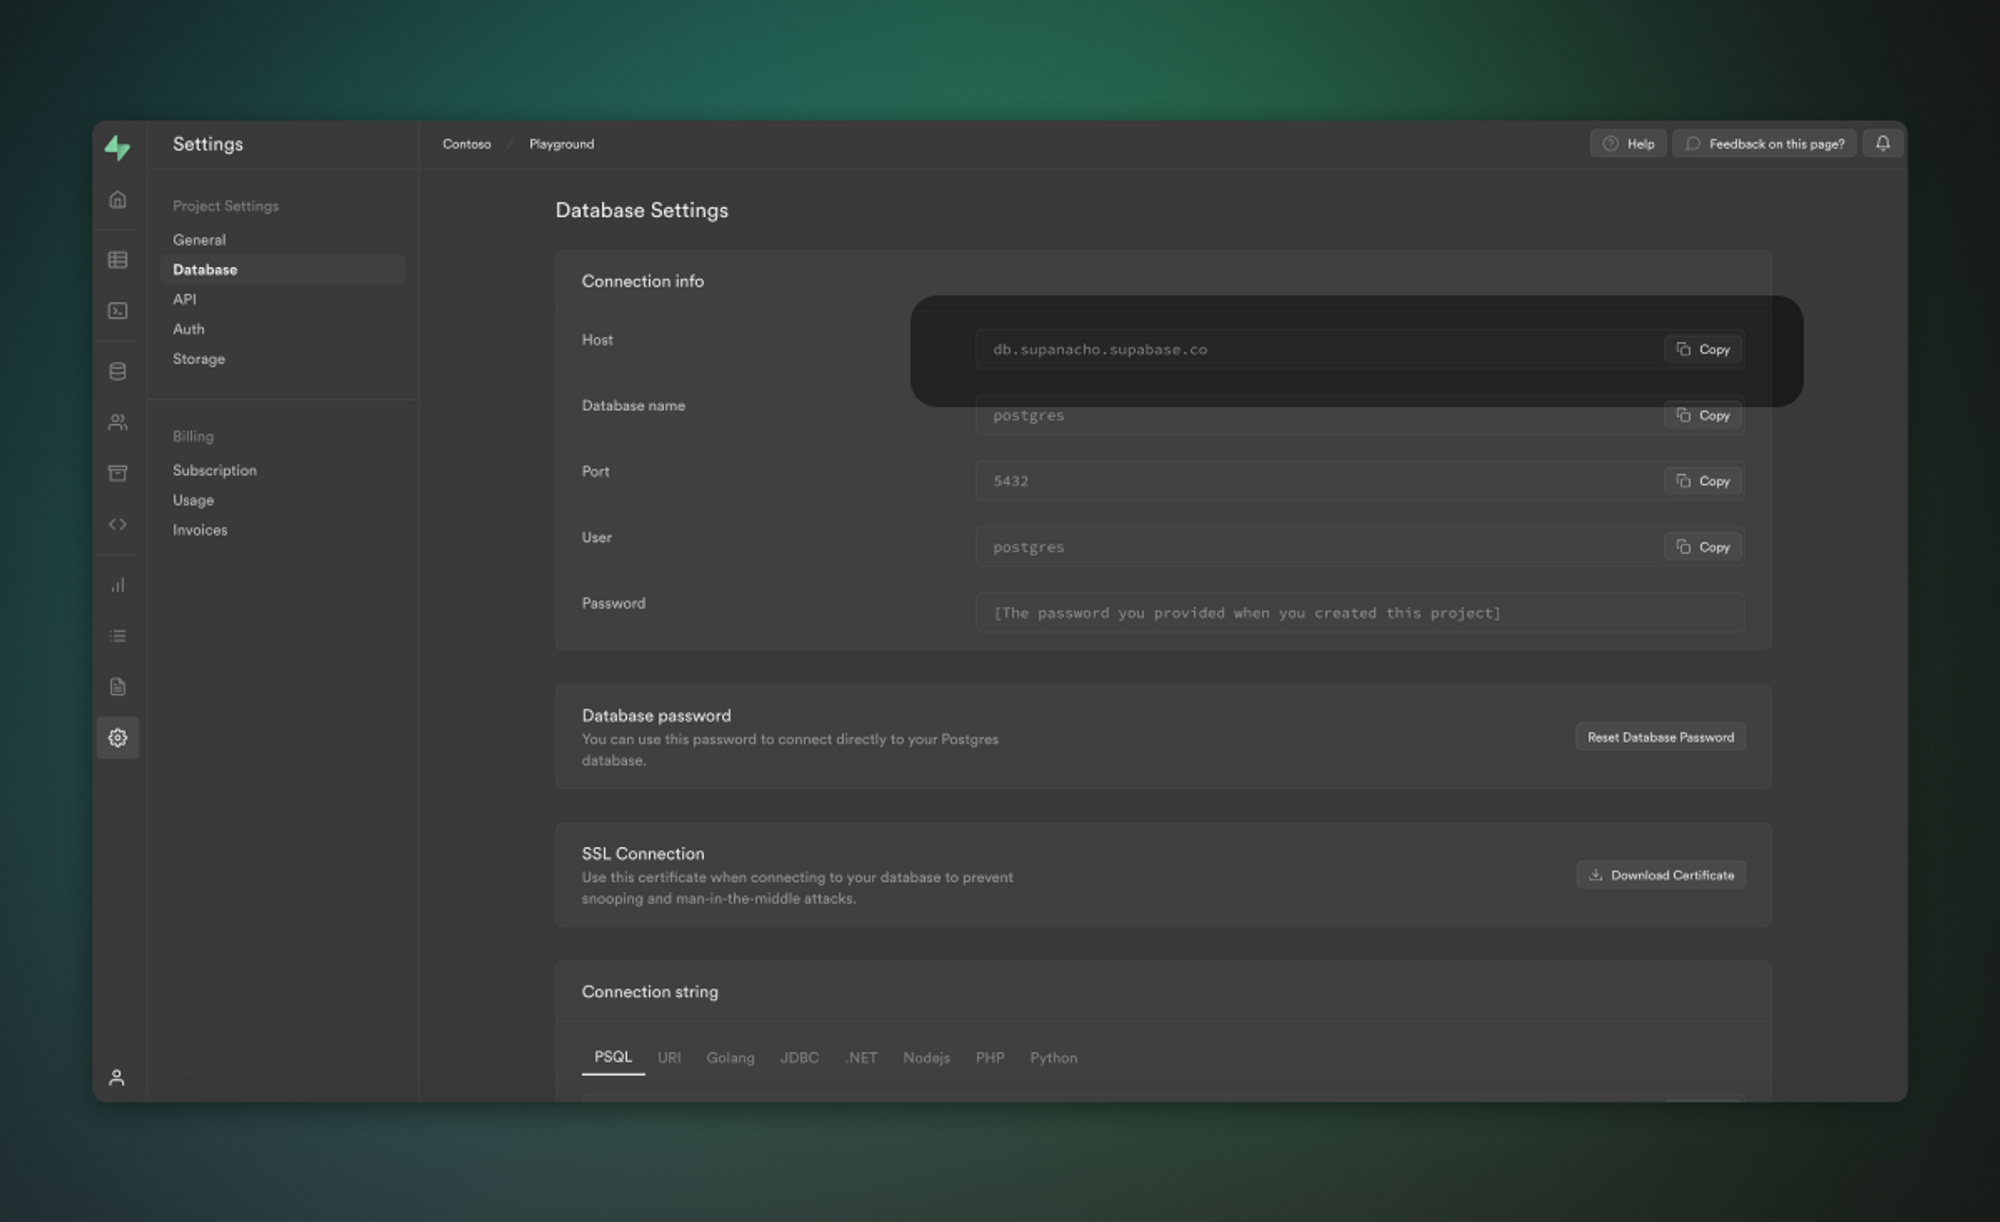This screenshot has height=1222, width=2000.
Task: Switch to the Golang connection string tab
Action: click(730, 1057)
